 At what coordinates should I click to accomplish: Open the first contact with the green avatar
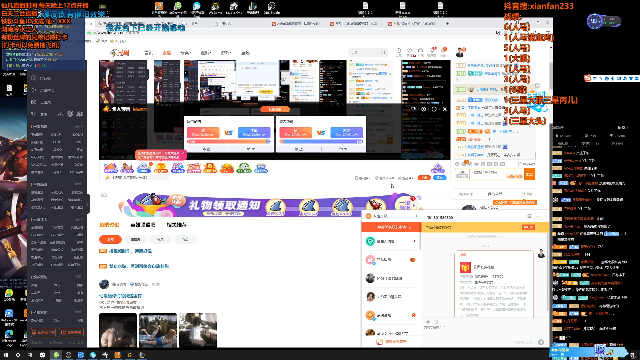click(390, 241)
